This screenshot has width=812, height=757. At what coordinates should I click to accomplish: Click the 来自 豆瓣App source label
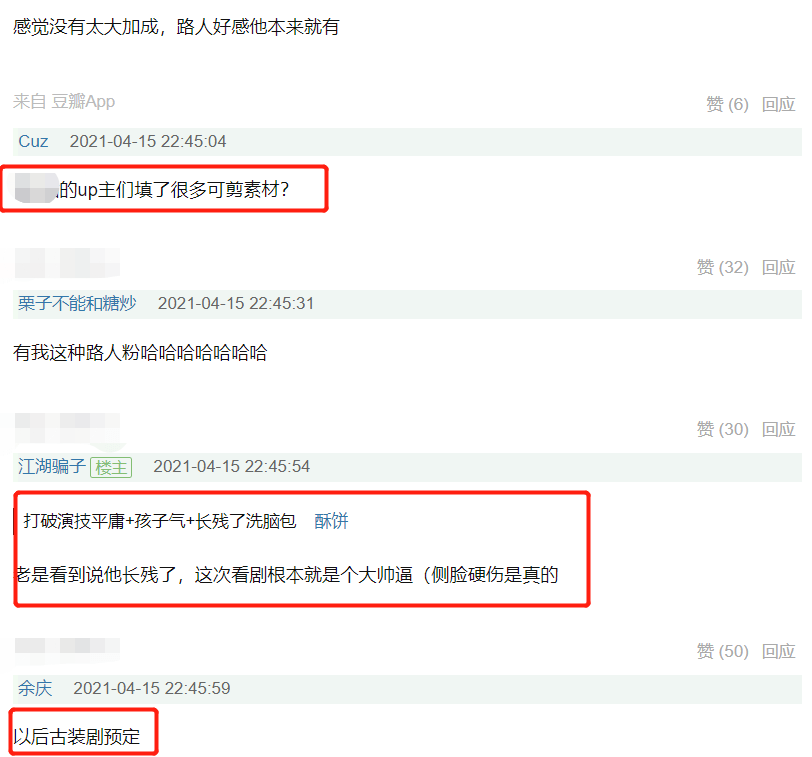click(x=64, y=101)
